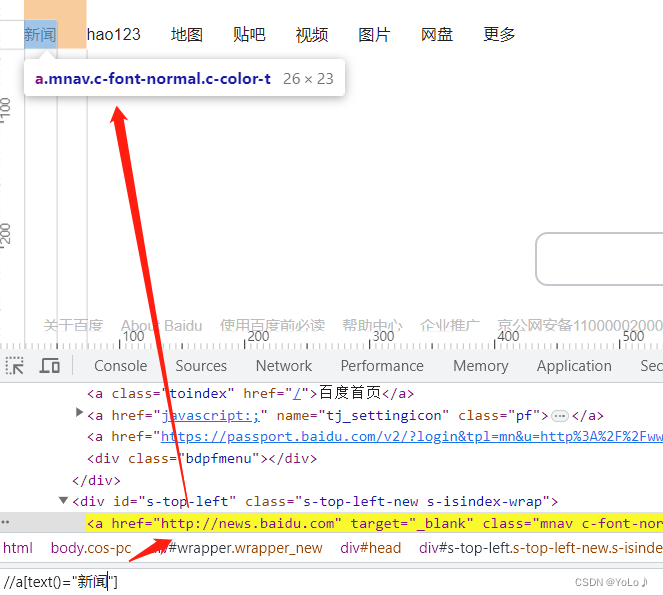Switch to the Sources tab
Viewport: 663px width, 596px height.
(201, 366)
